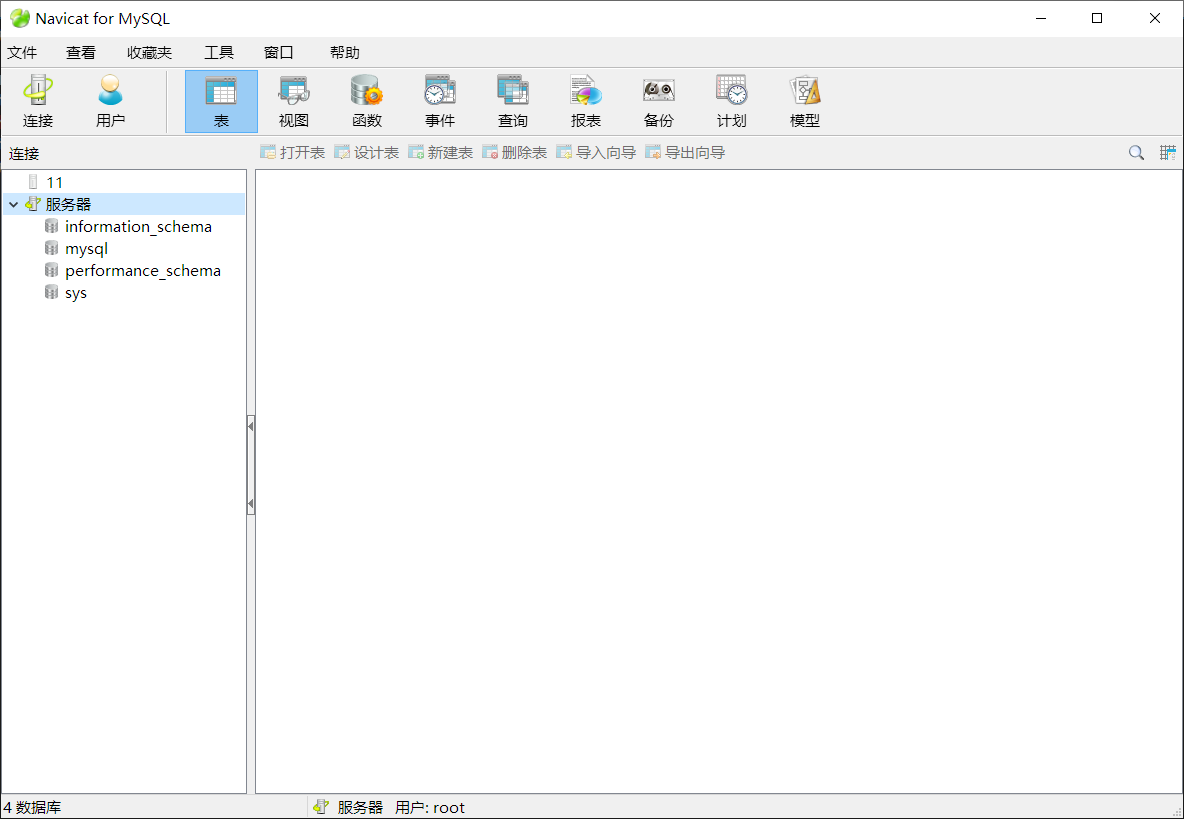Open the 收藏夹 menu

150,52
